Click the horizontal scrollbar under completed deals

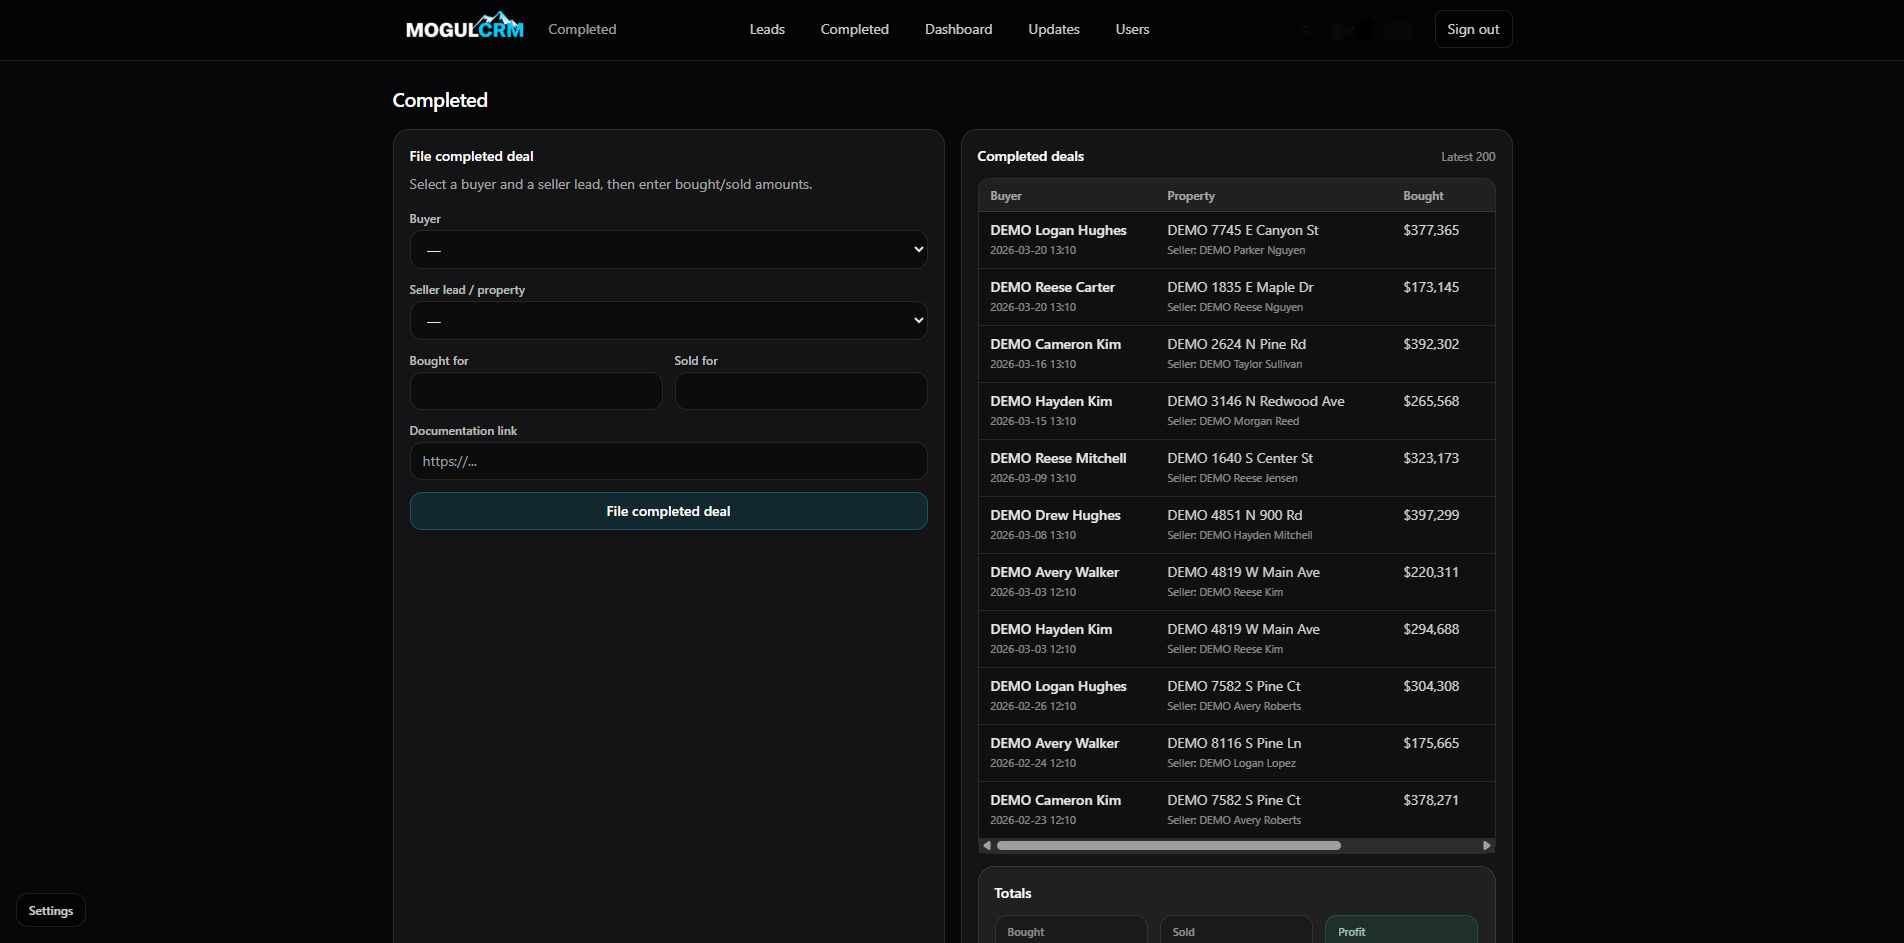(x=1168, y=845)
